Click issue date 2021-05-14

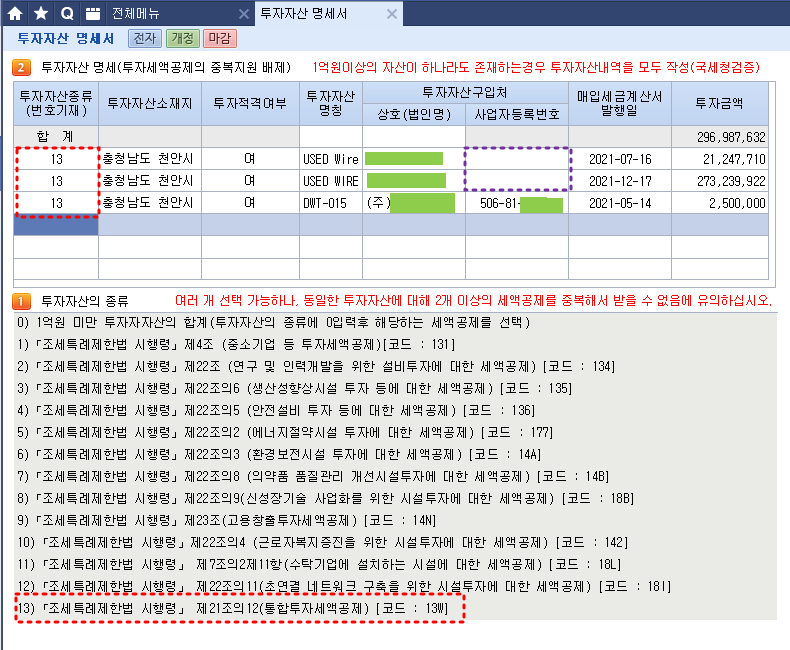pos(620,203)
